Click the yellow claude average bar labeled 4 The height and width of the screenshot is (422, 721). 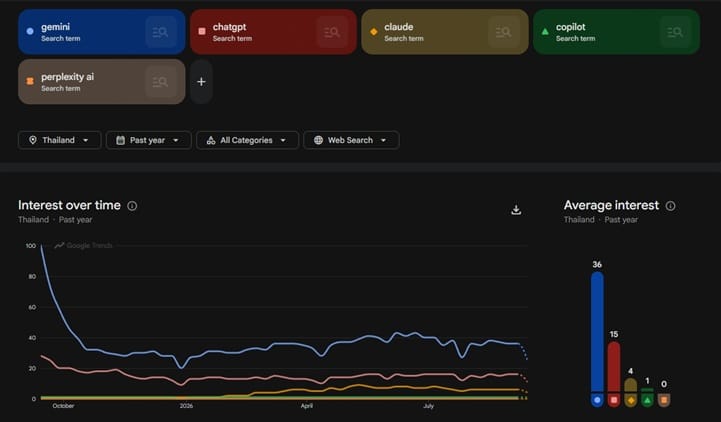click(630, 385)
